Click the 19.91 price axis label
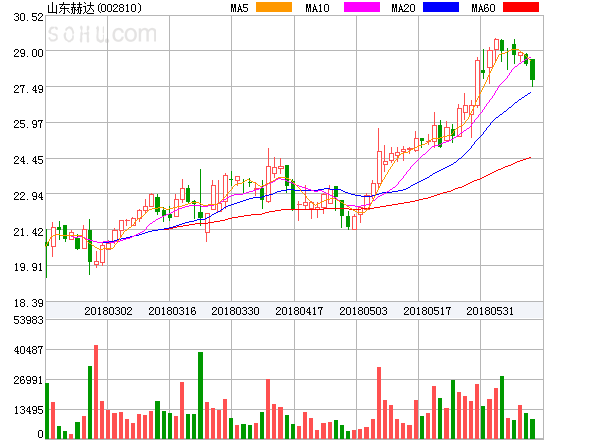Screen dimensions: 600x440 pos(28,267)
